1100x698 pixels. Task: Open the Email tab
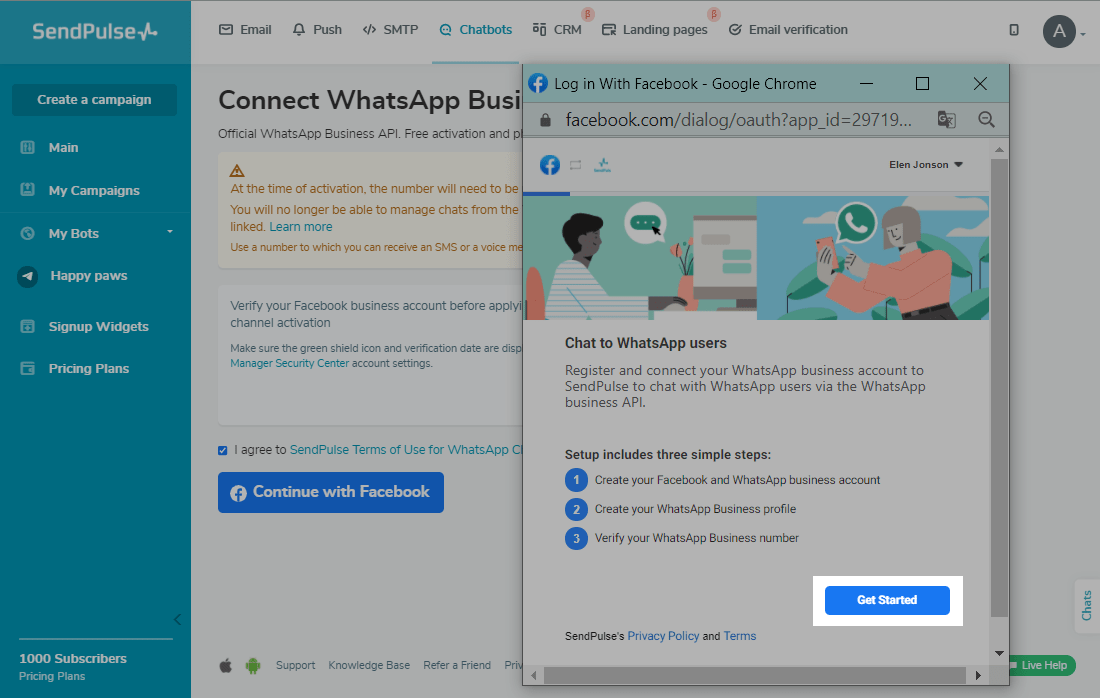245,30
